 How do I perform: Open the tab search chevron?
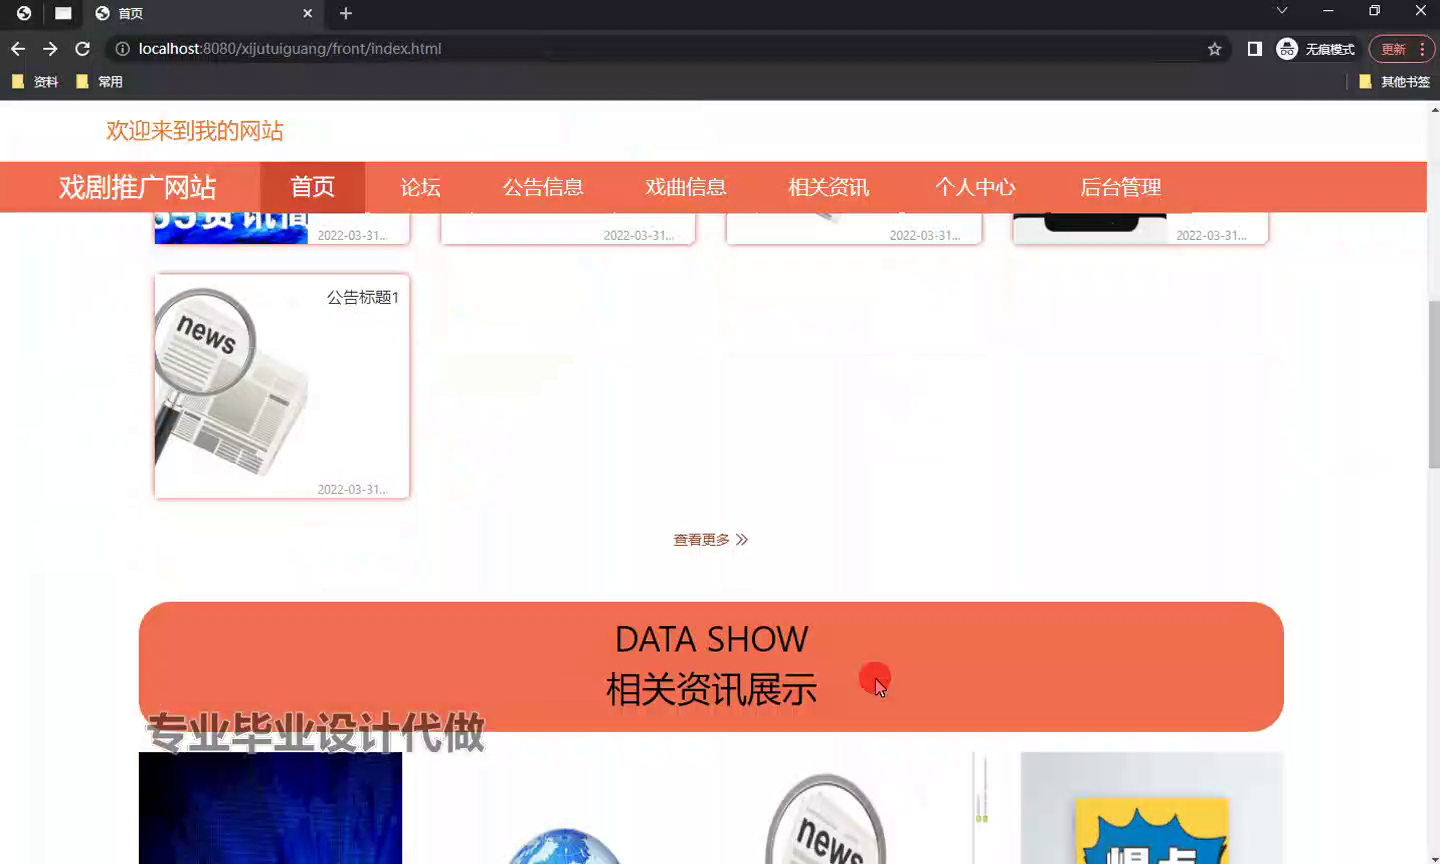pyautogui.click(x=1281, y=11)
